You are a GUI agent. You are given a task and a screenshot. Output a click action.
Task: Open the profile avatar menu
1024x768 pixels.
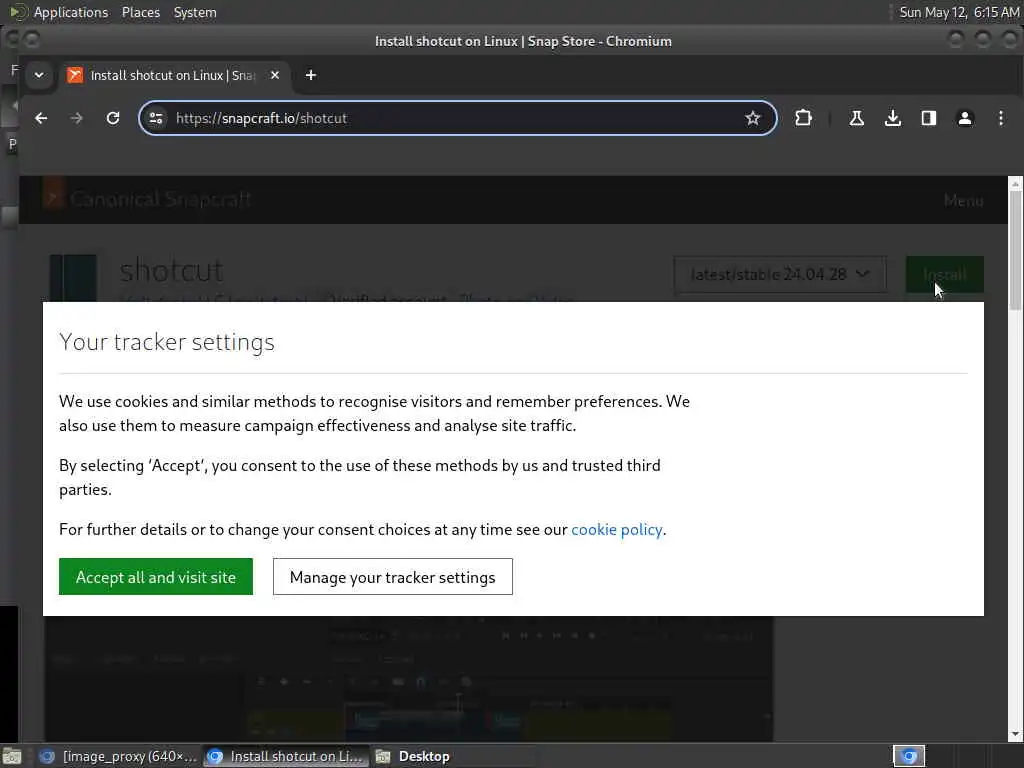(965, 118)
